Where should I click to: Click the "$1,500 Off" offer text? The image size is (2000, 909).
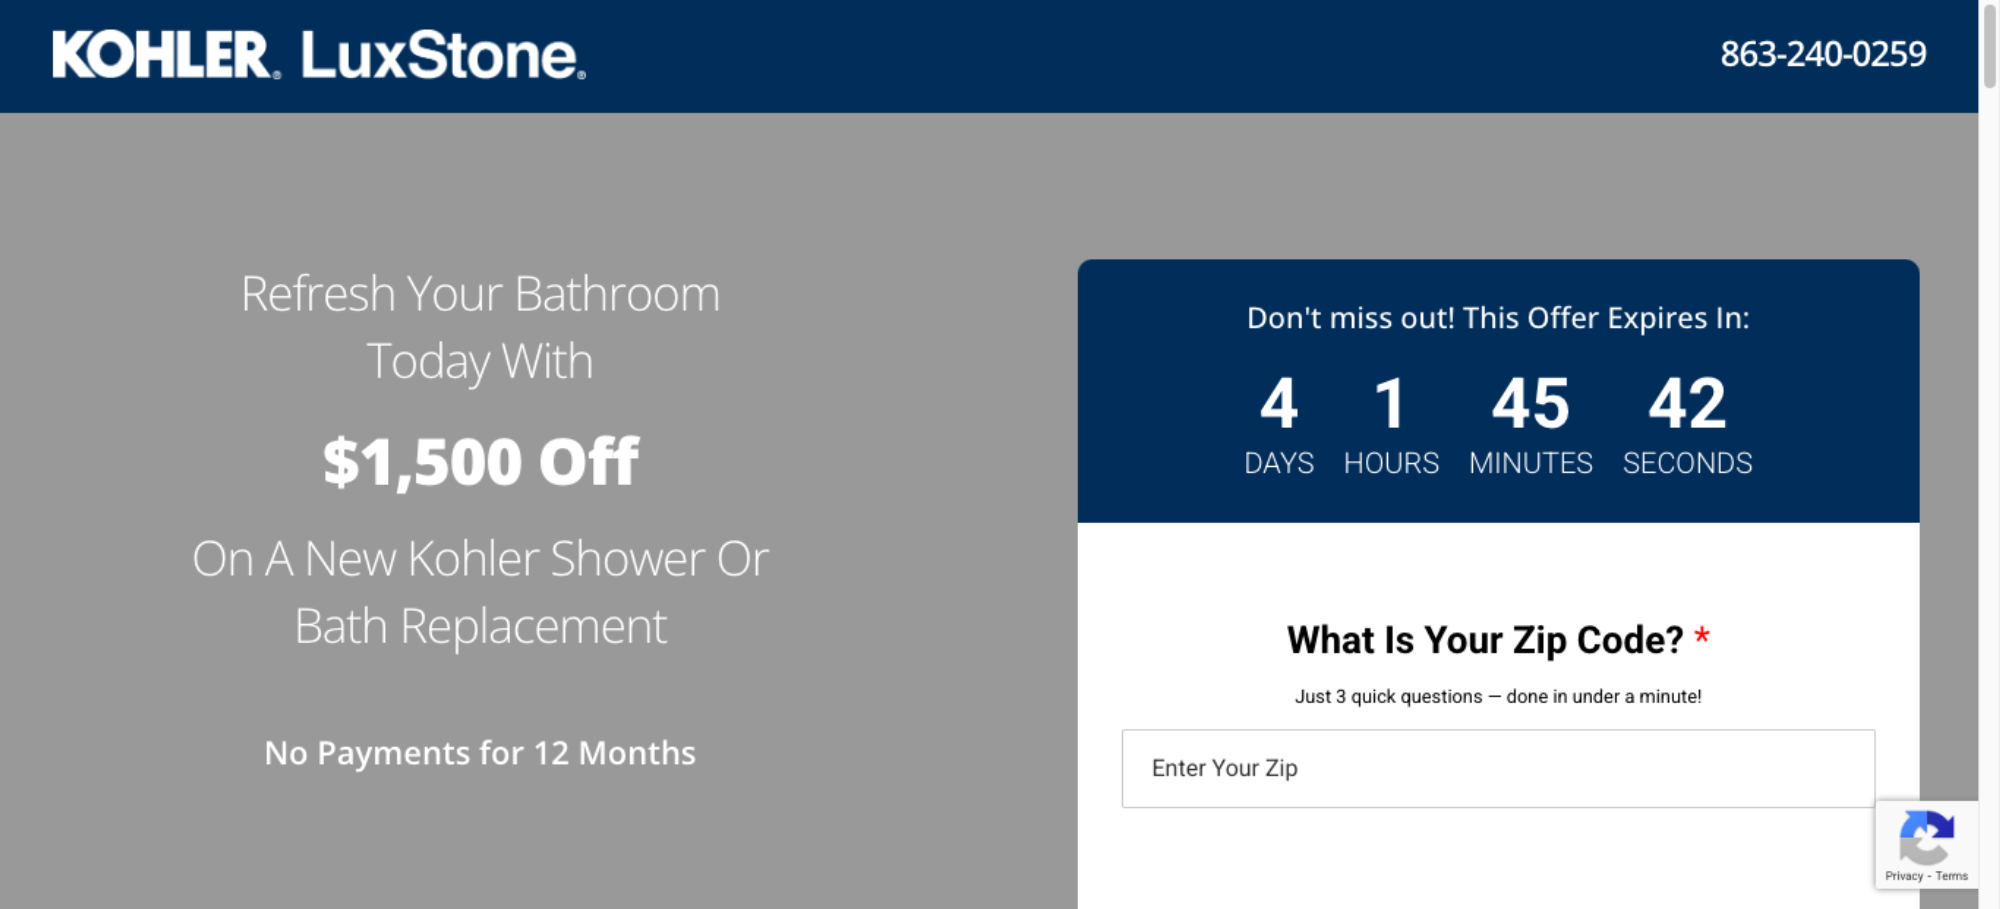coord(480,462)
